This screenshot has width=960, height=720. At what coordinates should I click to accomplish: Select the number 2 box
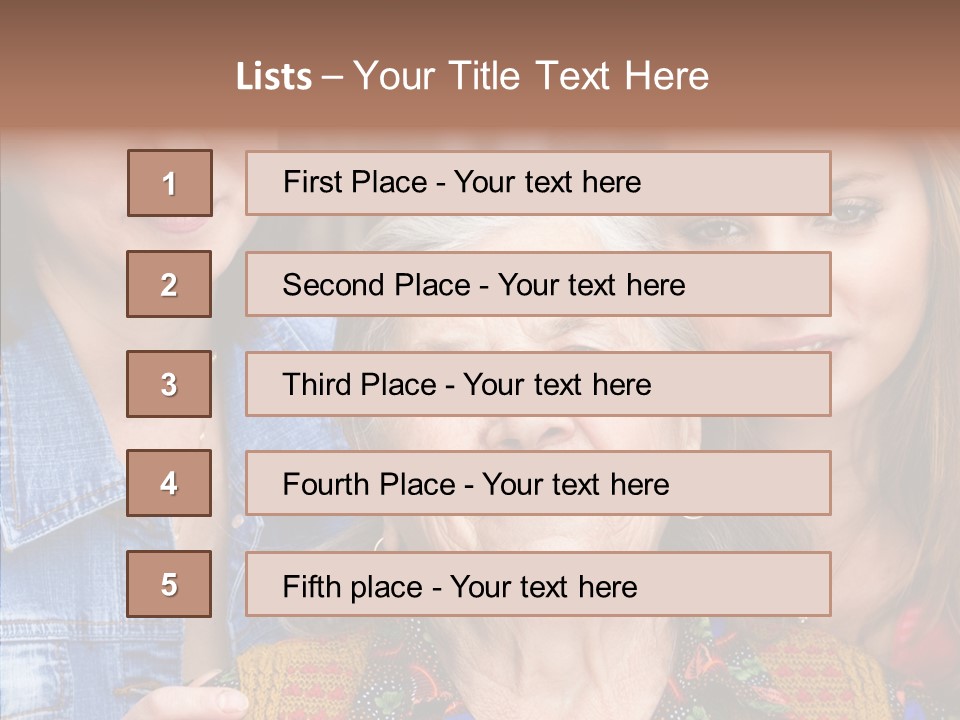(x=169, y=284)
